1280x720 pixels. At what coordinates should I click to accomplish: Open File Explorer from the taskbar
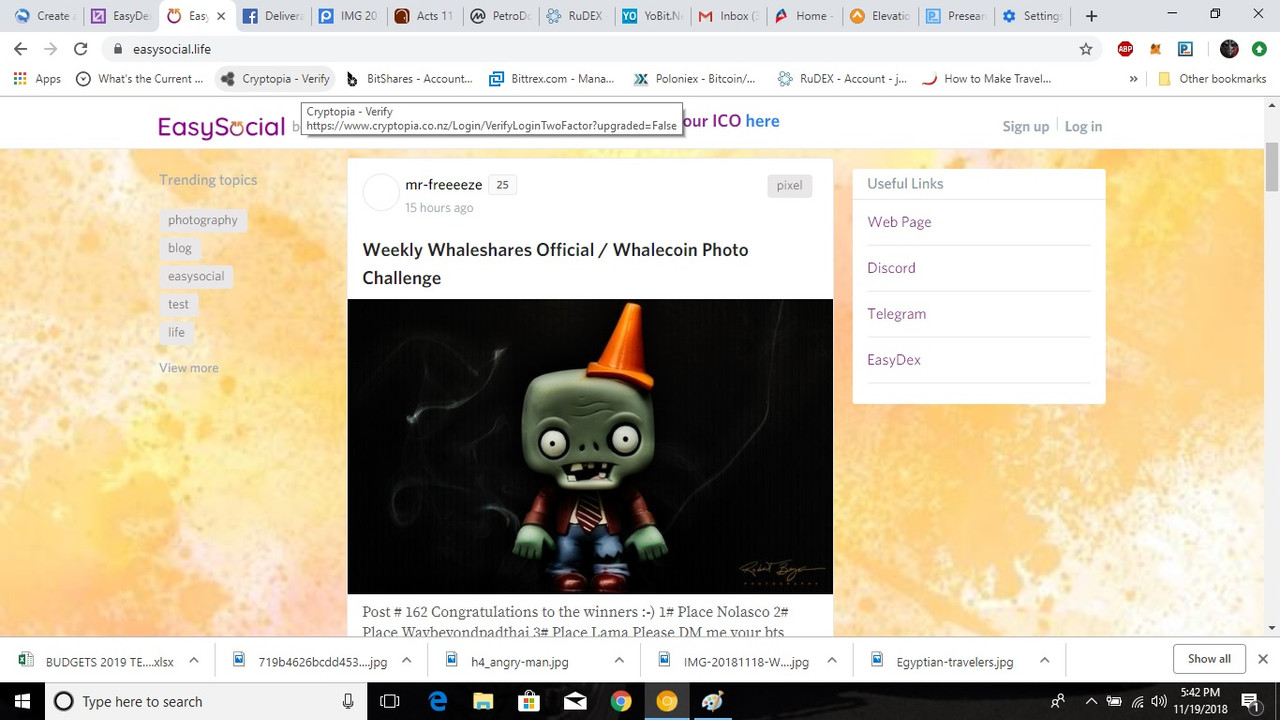483,701
